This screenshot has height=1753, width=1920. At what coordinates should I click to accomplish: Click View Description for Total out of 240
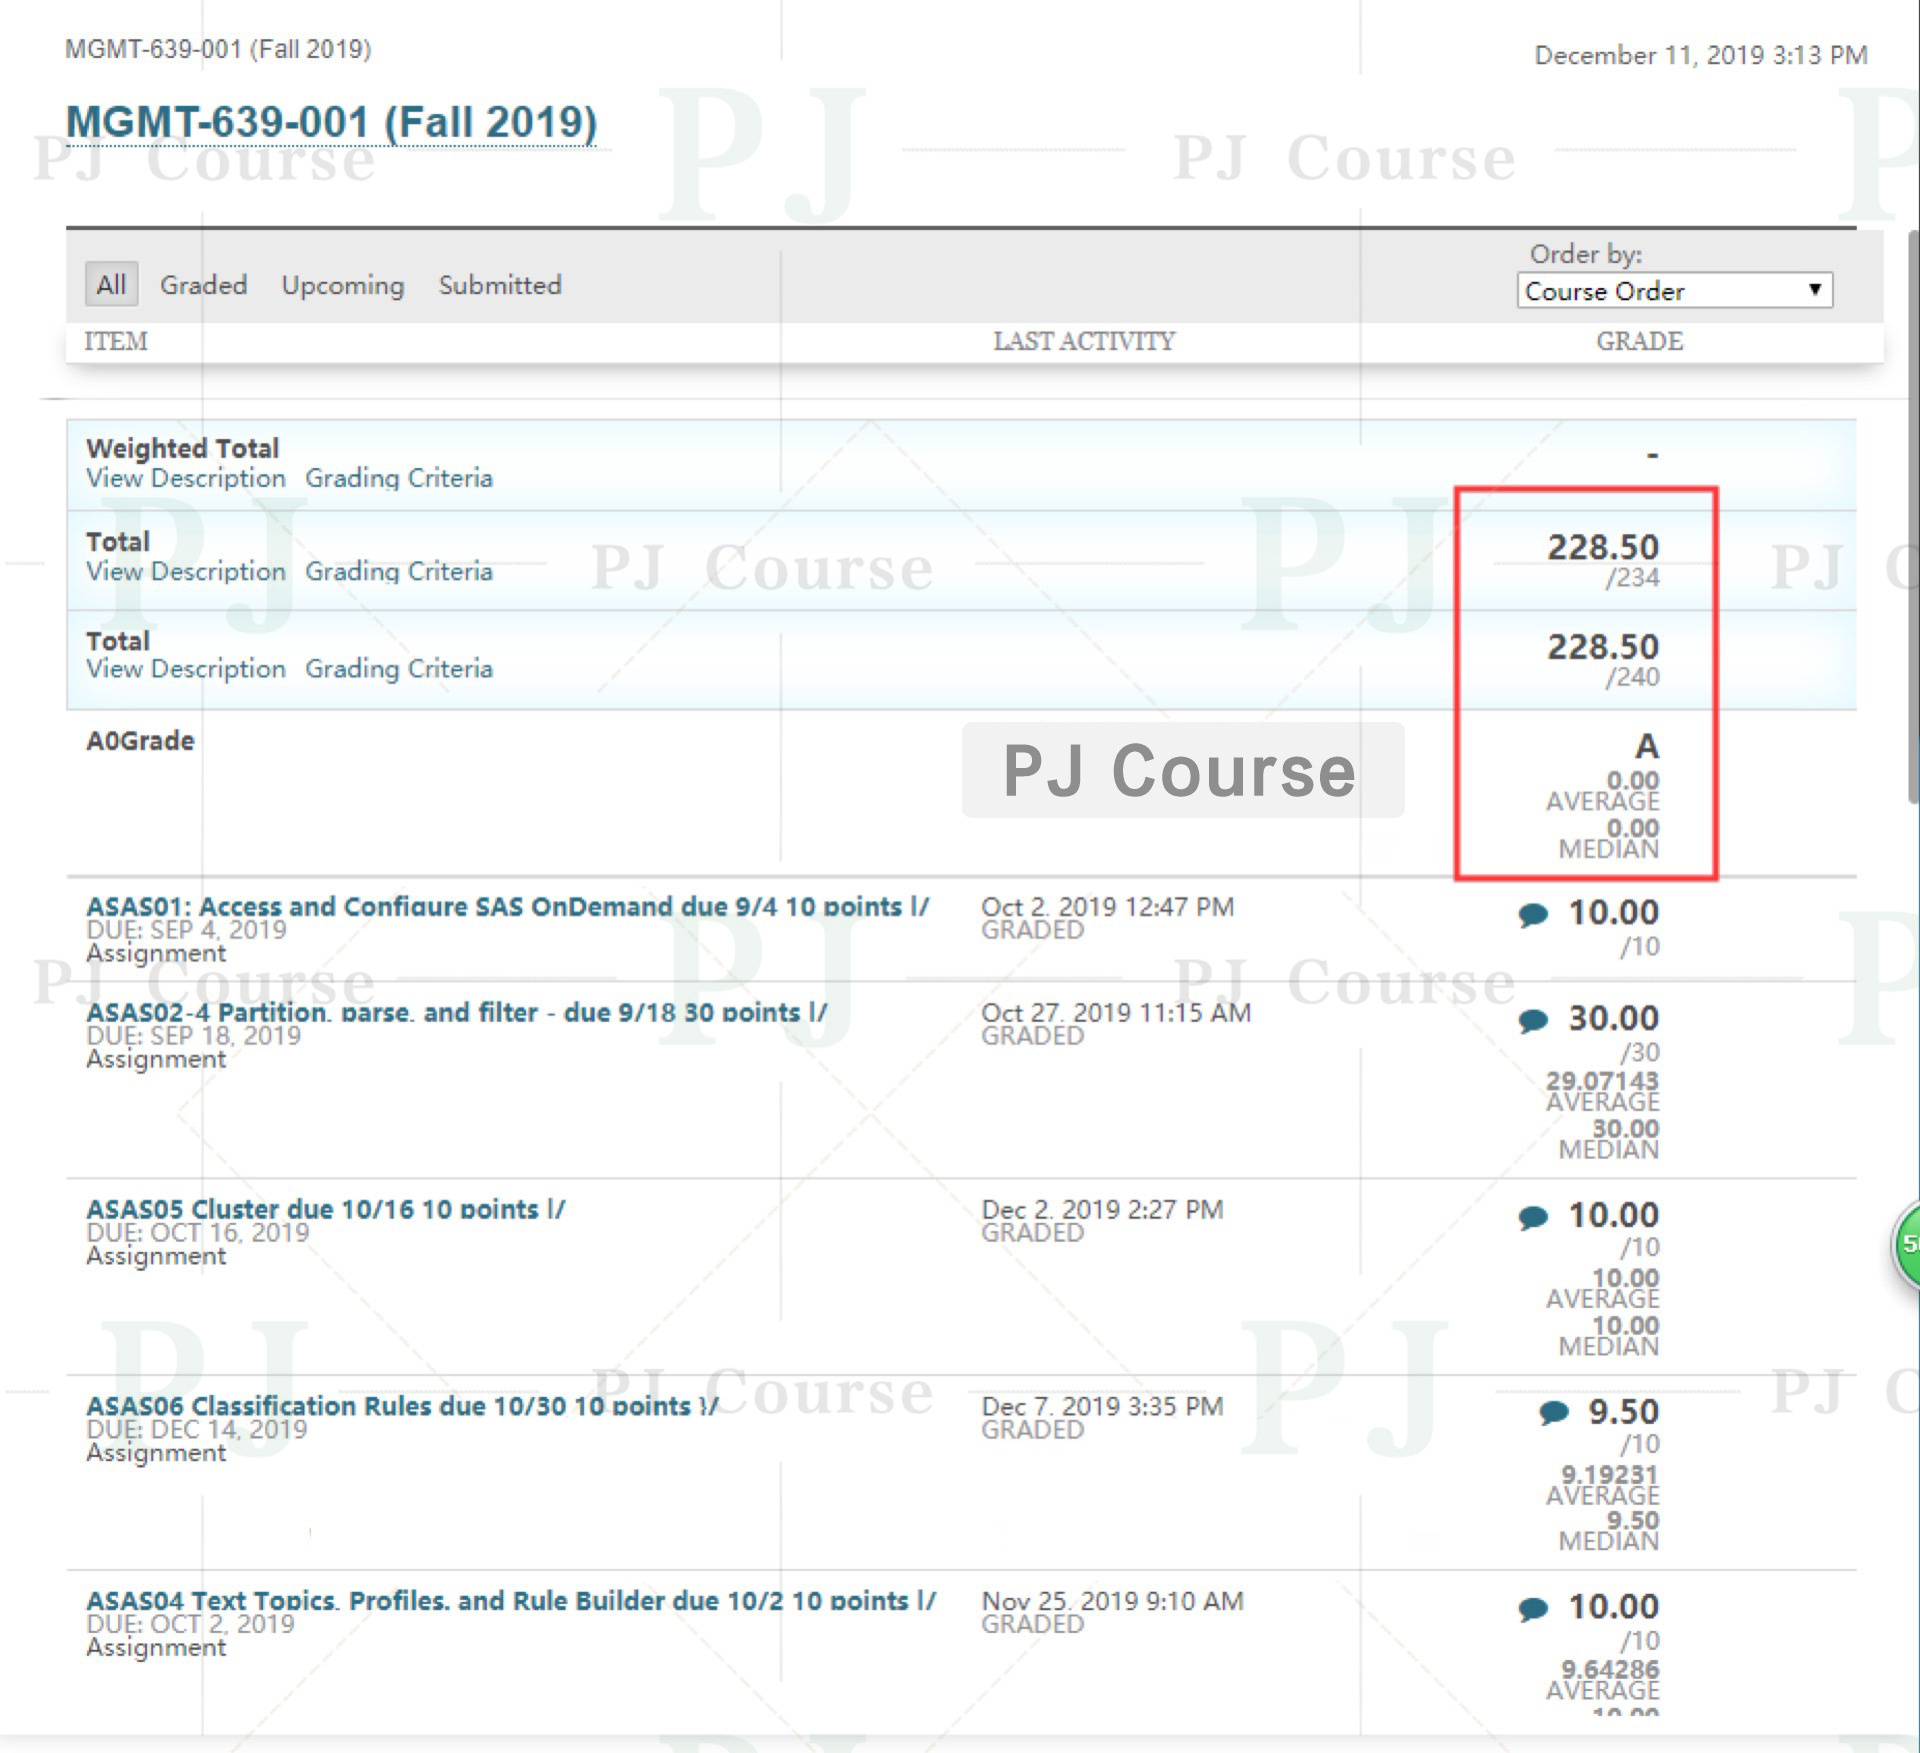pyautogui.click(x=186, y=668)
